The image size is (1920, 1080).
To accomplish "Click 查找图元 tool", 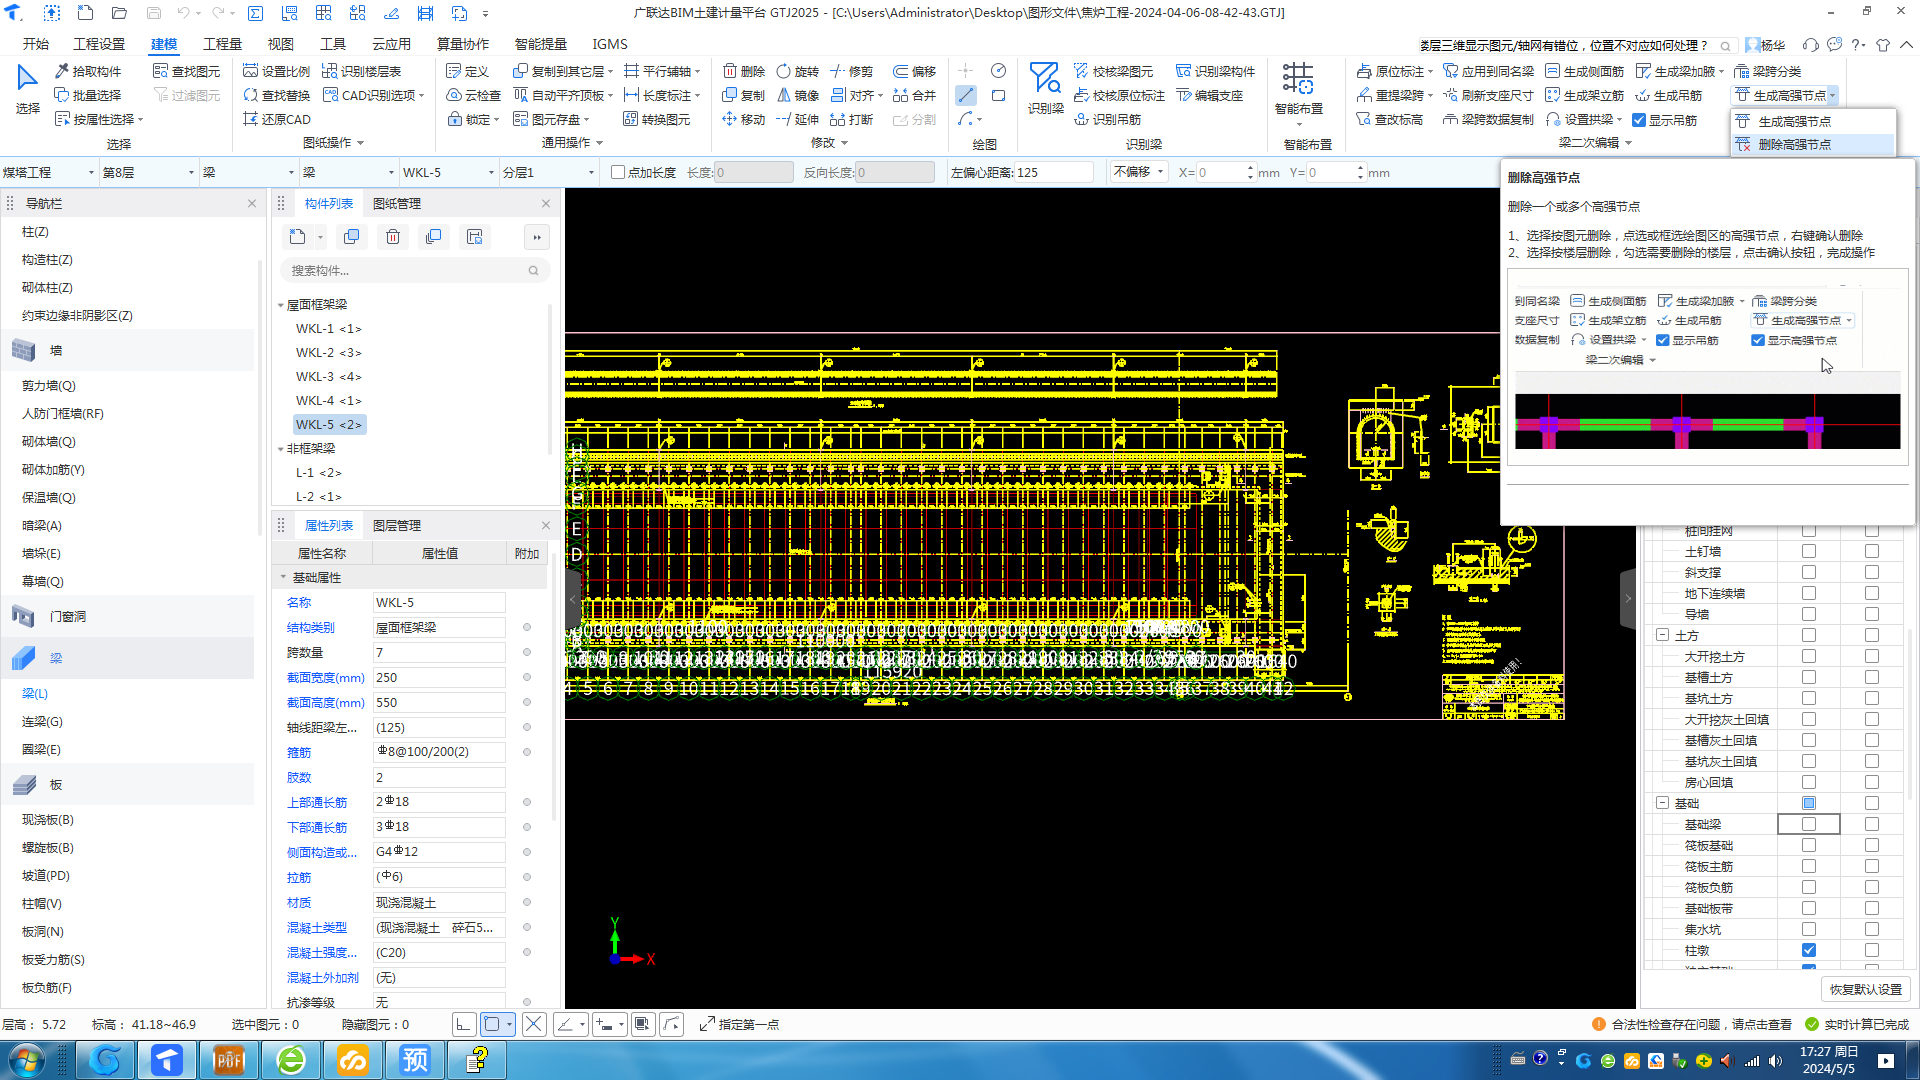I will [187, 71].
